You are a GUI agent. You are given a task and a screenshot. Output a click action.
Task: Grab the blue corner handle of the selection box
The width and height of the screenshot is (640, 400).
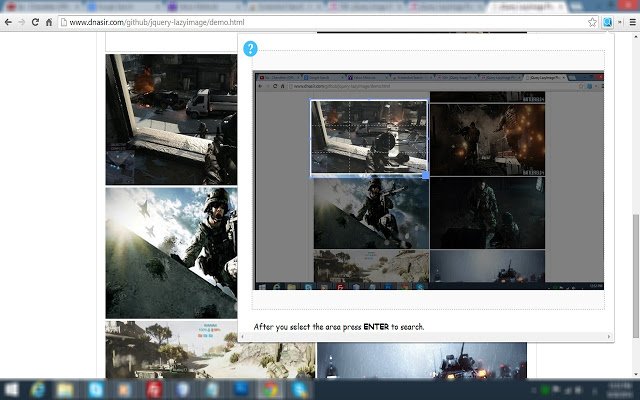426,175
